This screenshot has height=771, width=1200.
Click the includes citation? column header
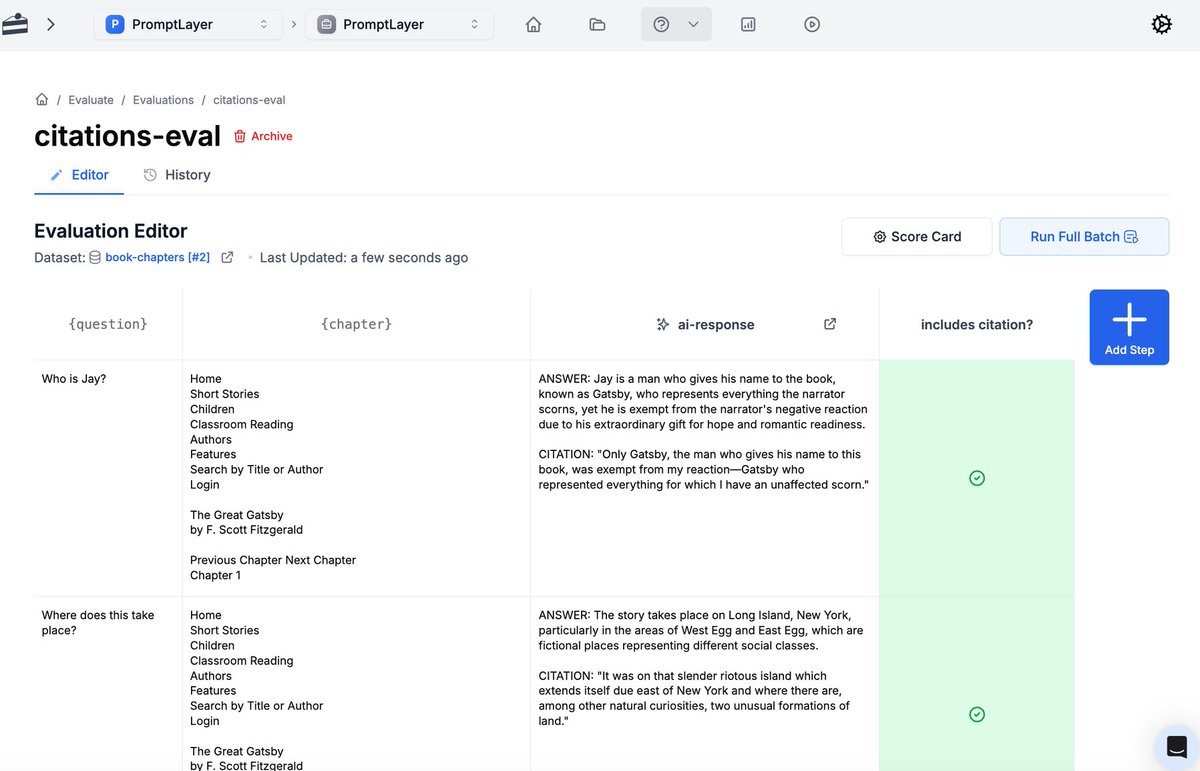point(977,324)
